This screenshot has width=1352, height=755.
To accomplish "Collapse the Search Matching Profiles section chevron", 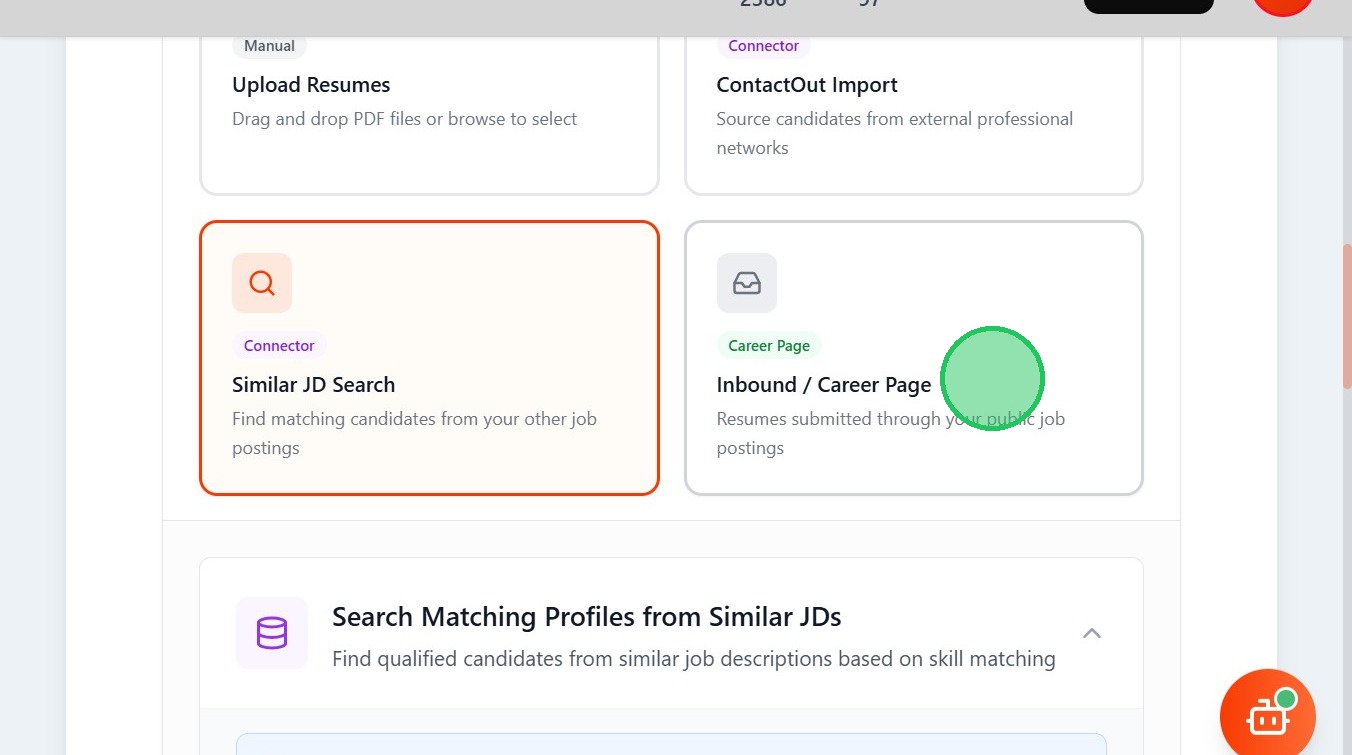I will (x=1092, y=633).
